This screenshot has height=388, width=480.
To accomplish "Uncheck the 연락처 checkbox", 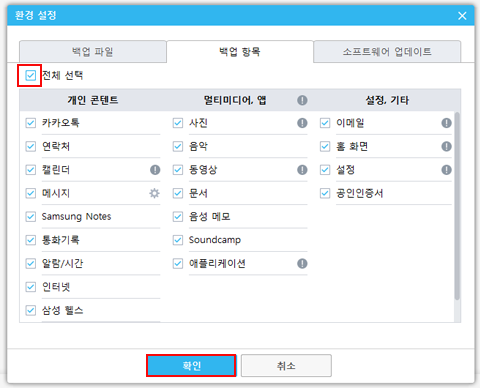I will pos(31,146).
